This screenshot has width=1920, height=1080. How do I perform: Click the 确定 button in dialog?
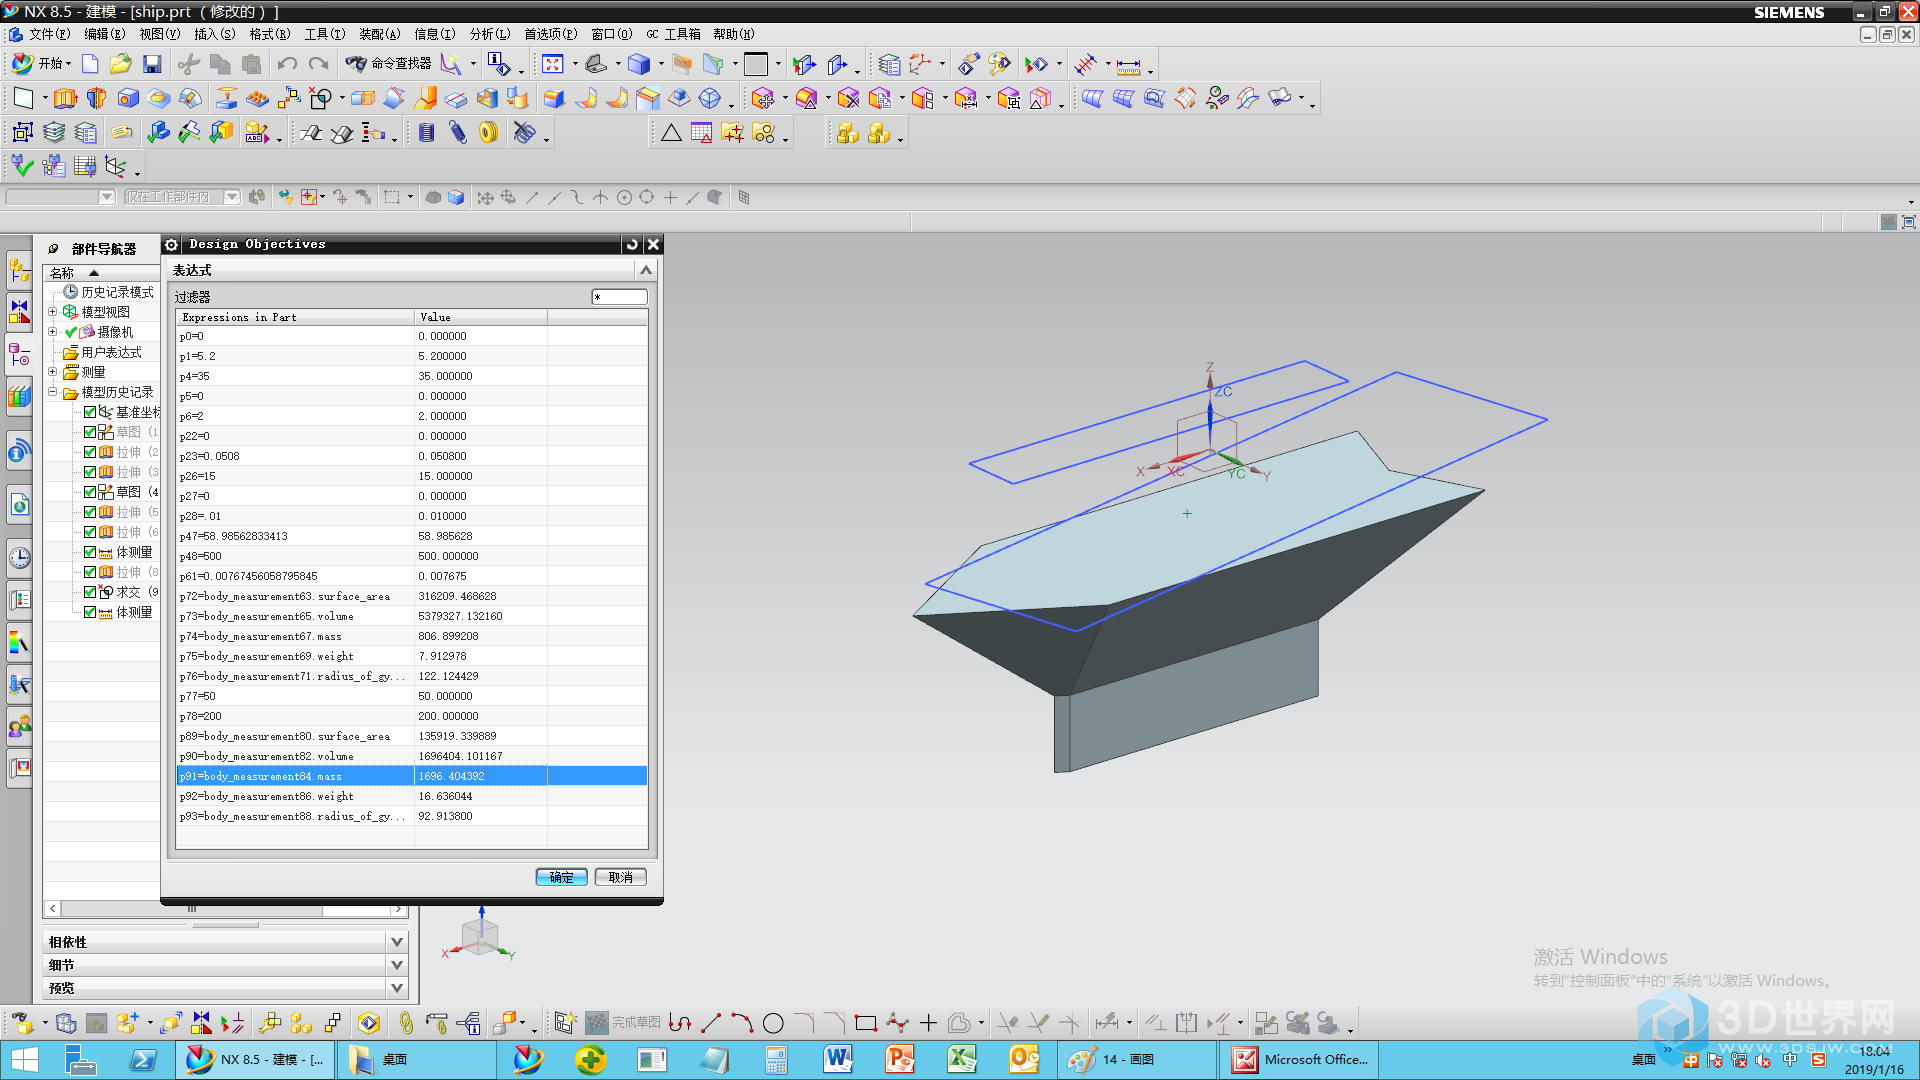click(561, 877)
